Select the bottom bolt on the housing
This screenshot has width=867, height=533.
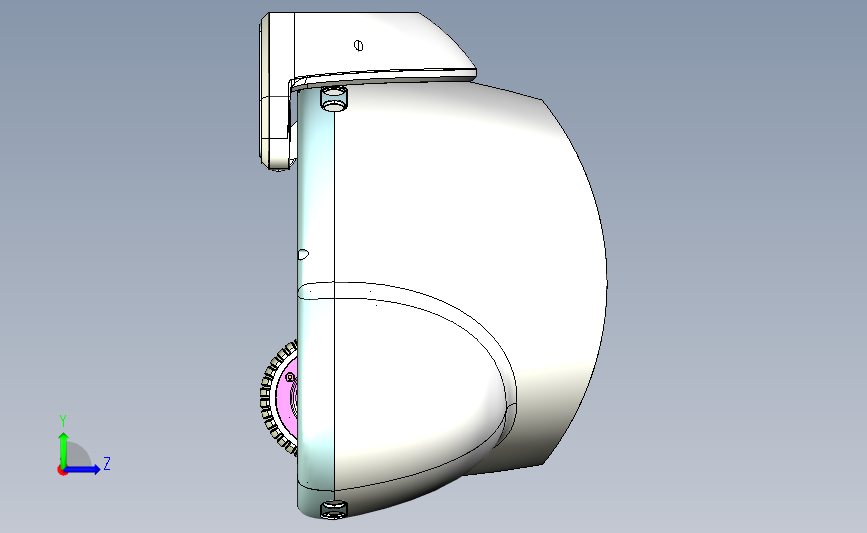click(x=334, y=509)
